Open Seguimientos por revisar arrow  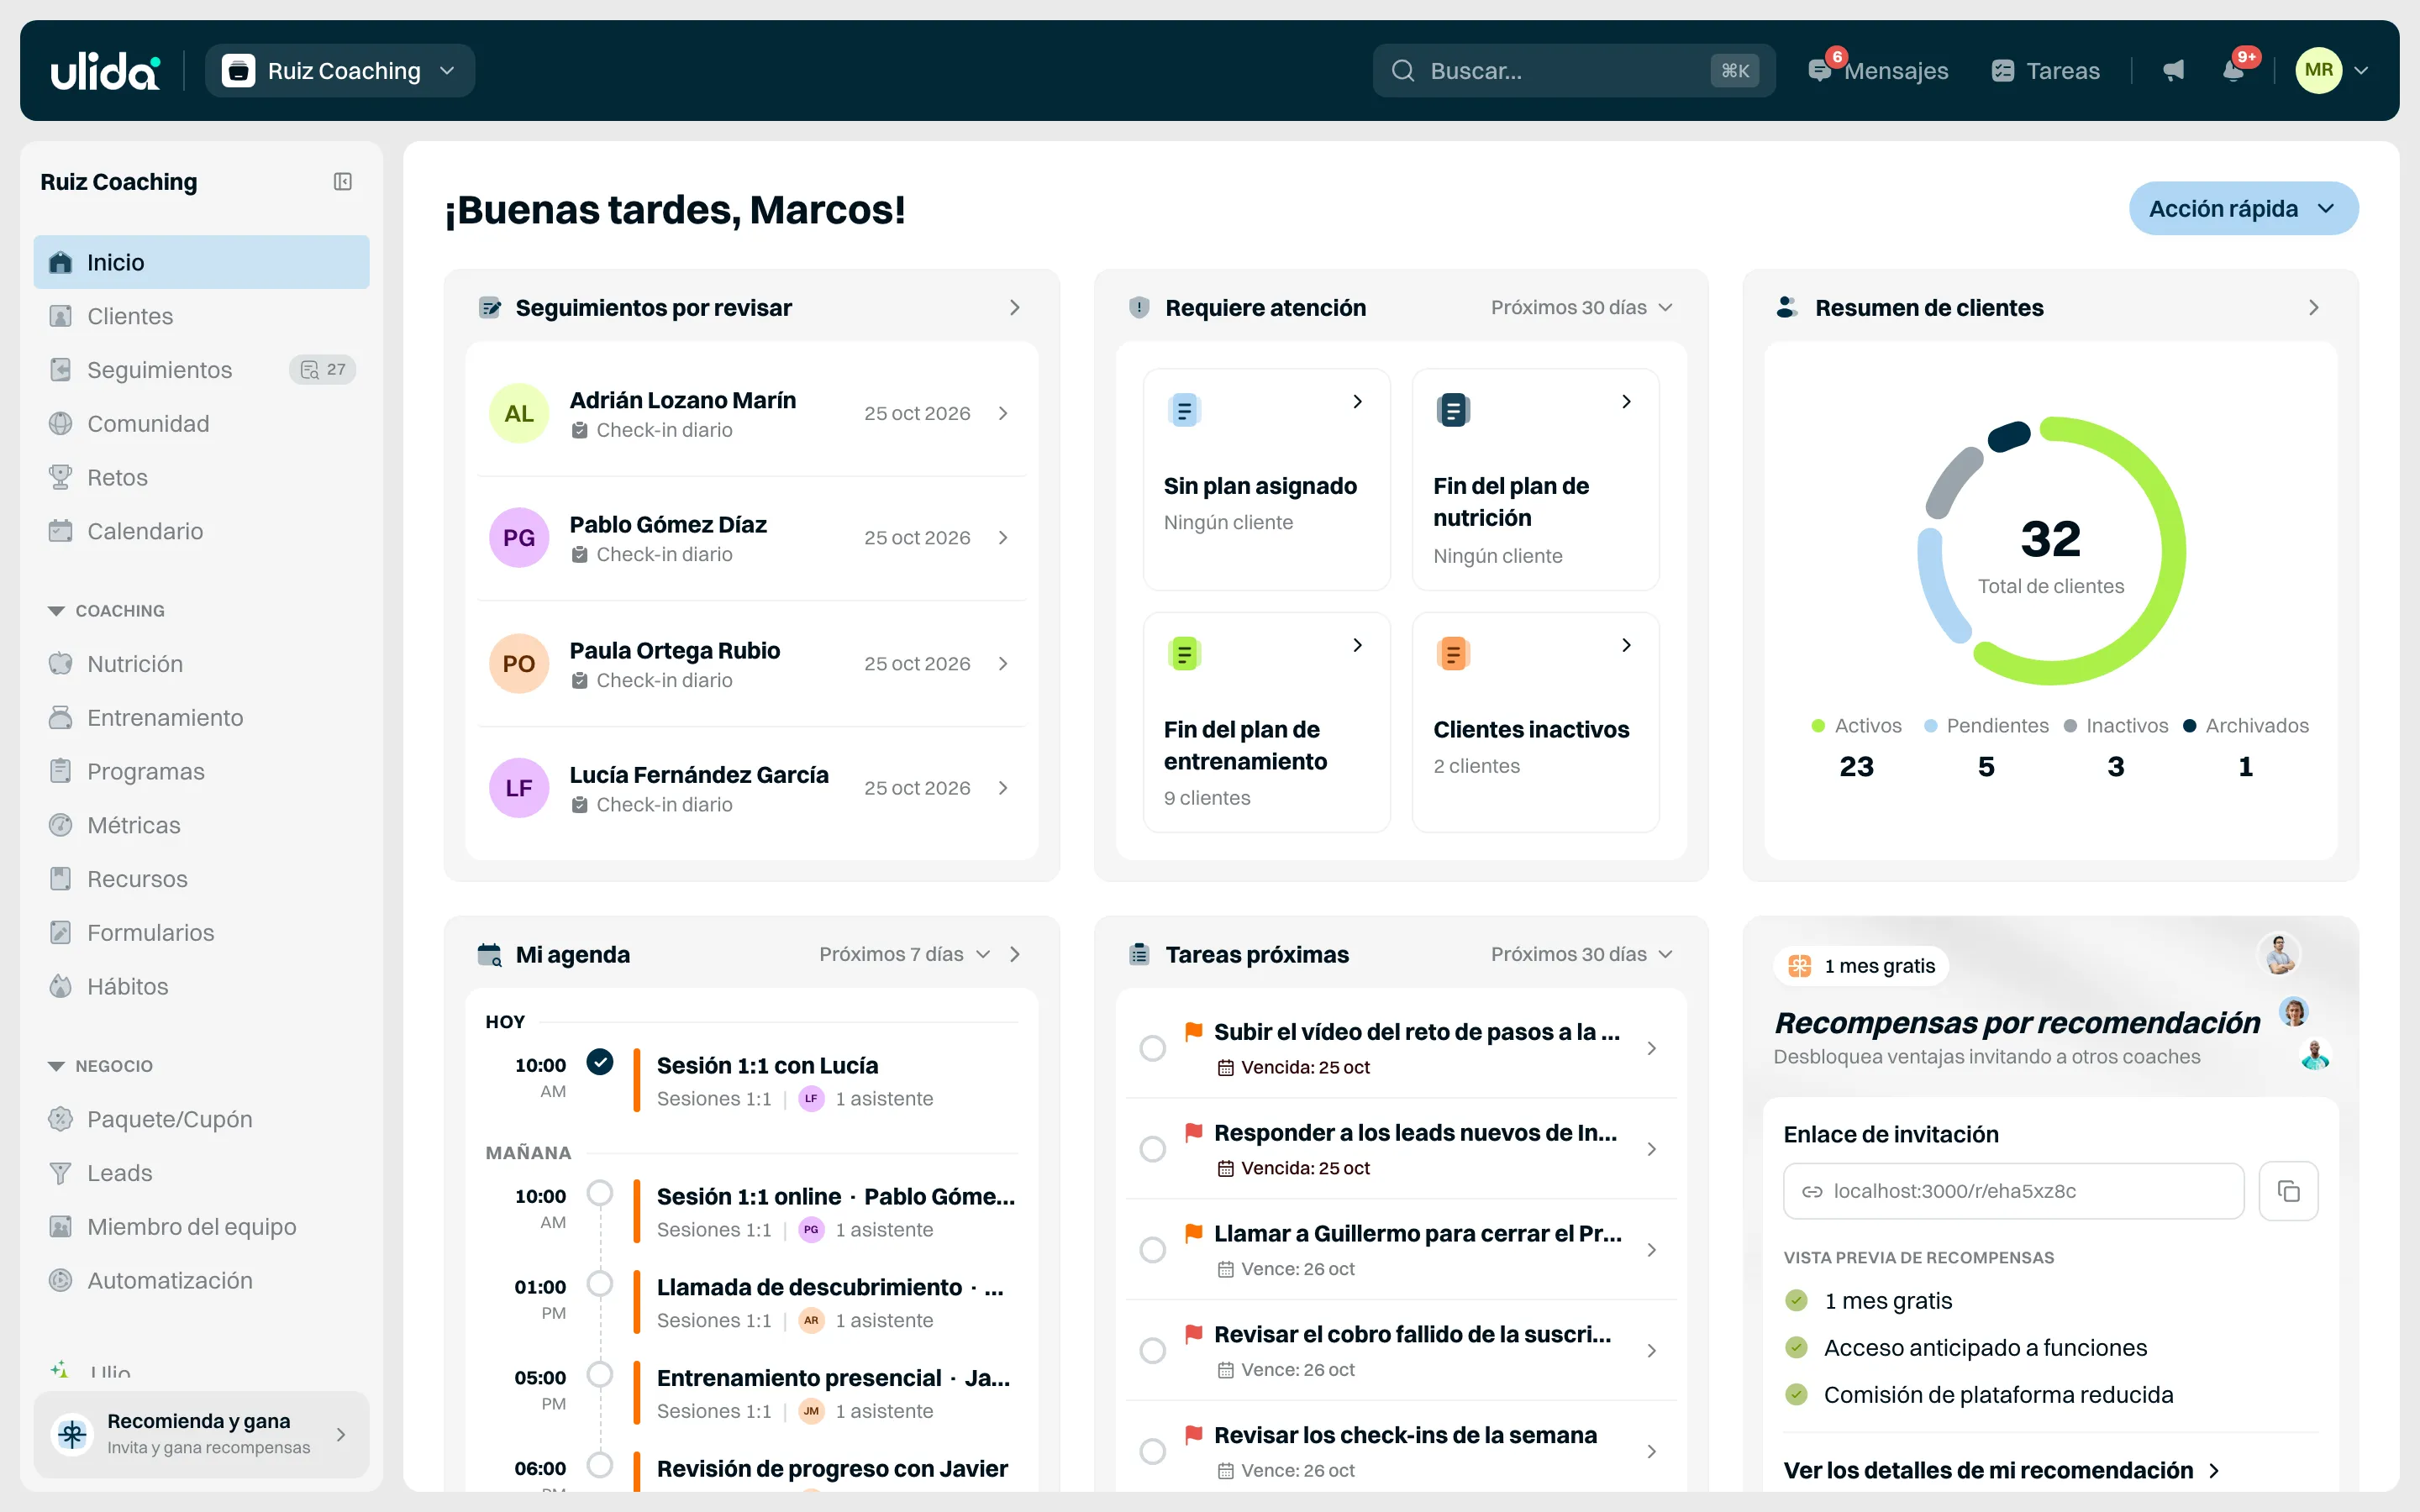click(x=1015, y=307)
